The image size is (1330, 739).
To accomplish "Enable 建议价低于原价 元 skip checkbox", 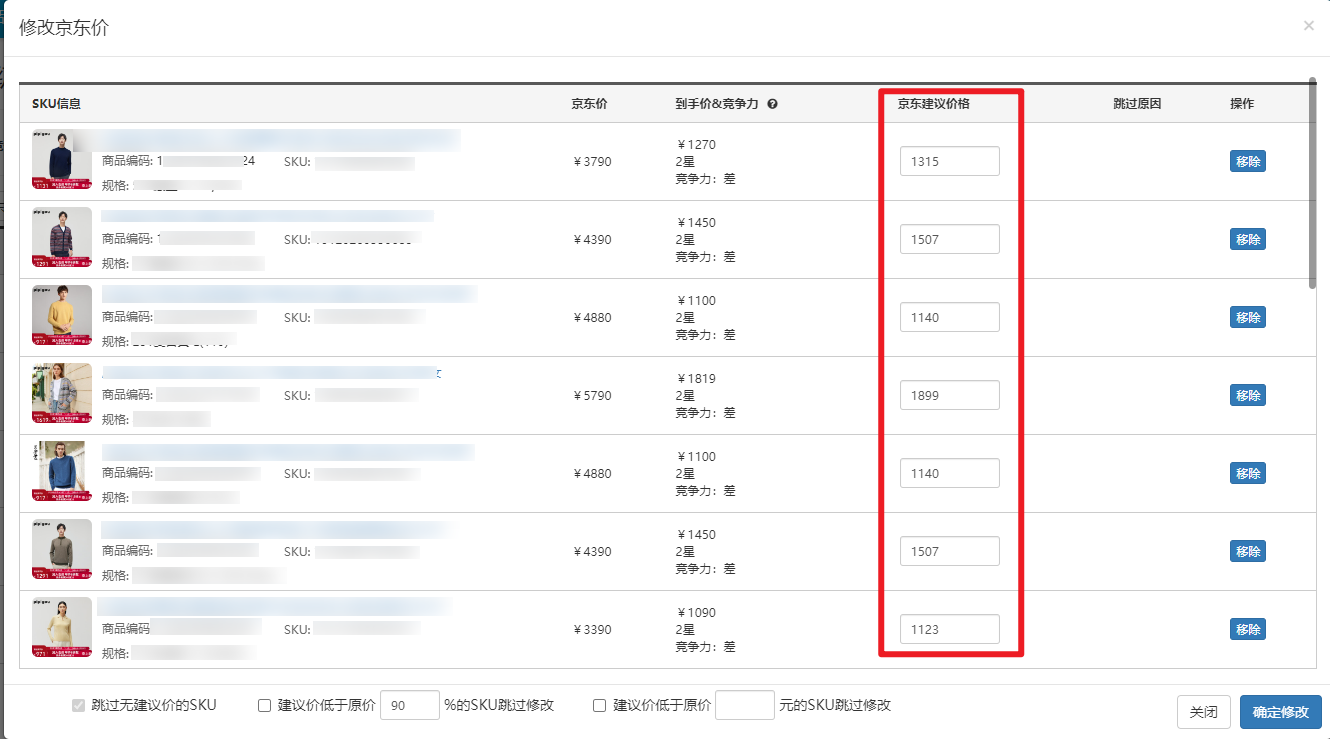I will 600,705.
